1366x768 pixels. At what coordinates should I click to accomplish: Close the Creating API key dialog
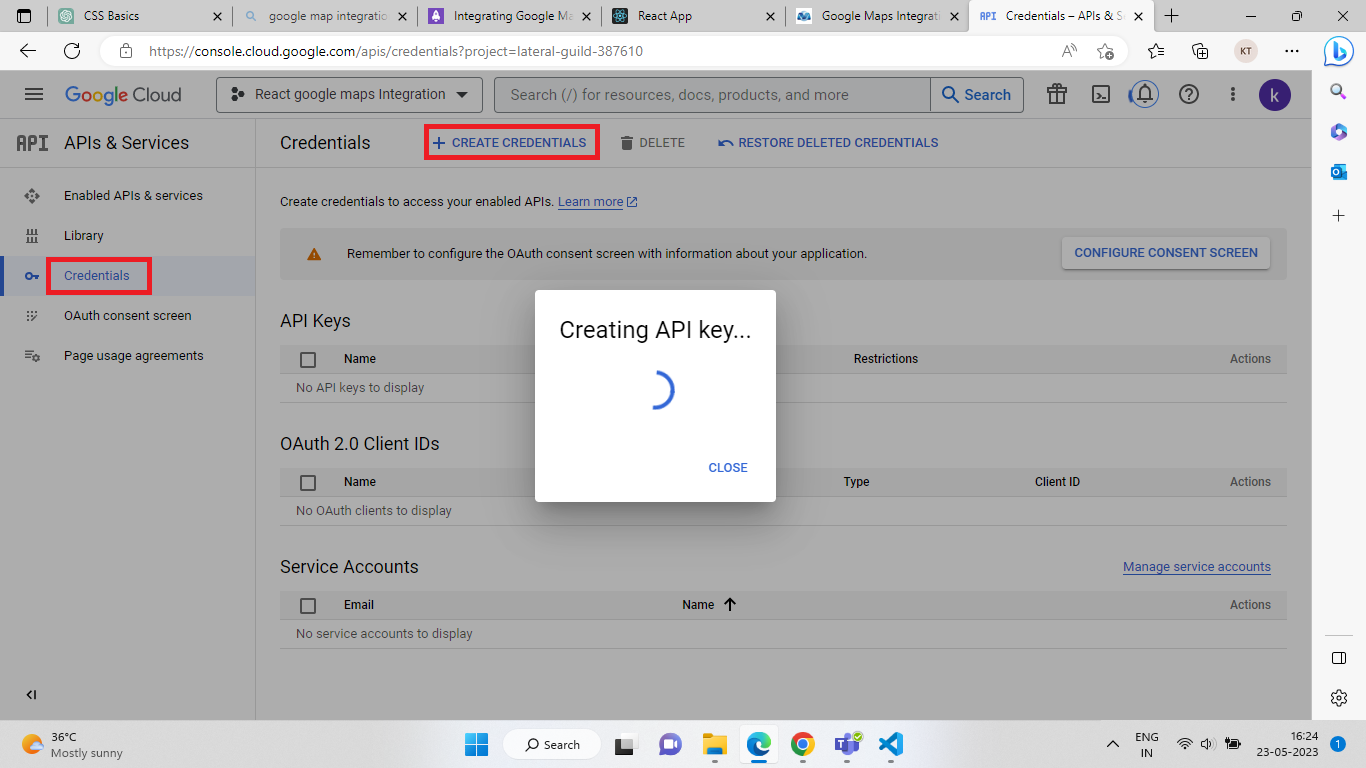(x=727, y=467)
